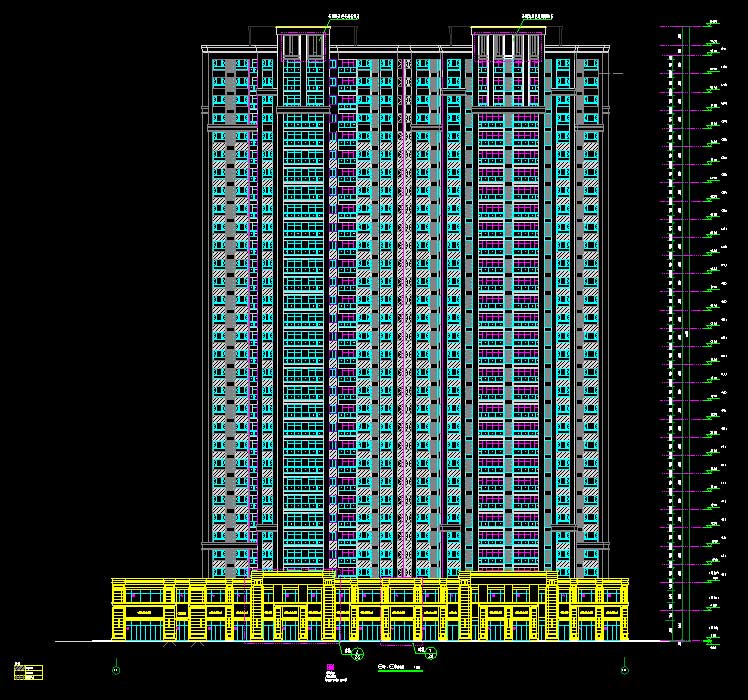Click the right green grid axis bubble
This screenshot has width=748, height=700.
tap(624, 668)
